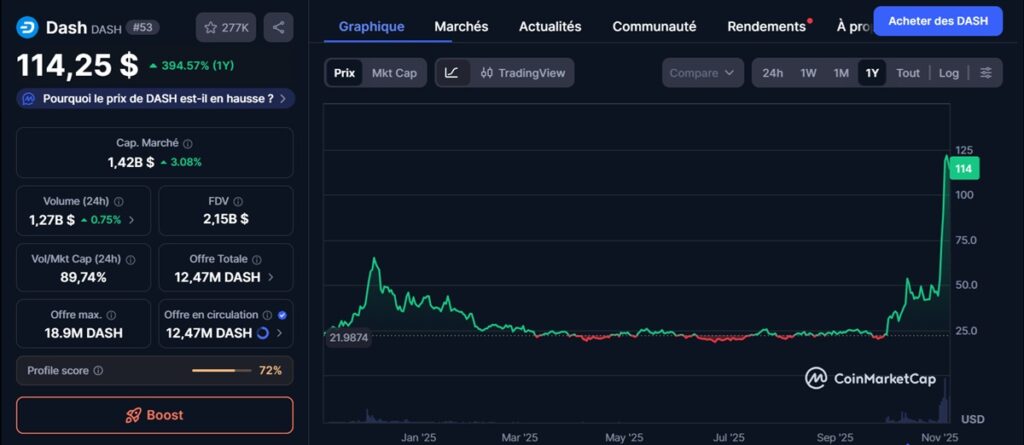
Task: Open Pourquoi le prix de DASH question
Action: [155, 99]
